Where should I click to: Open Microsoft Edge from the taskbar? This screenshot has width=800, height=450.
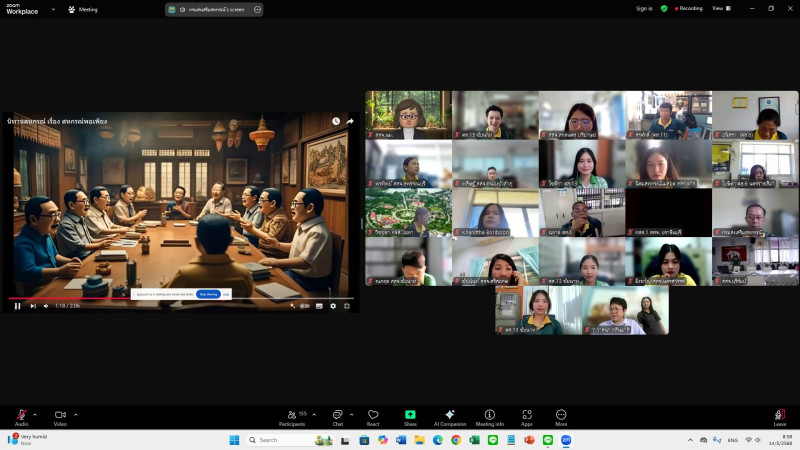point(438,440)
